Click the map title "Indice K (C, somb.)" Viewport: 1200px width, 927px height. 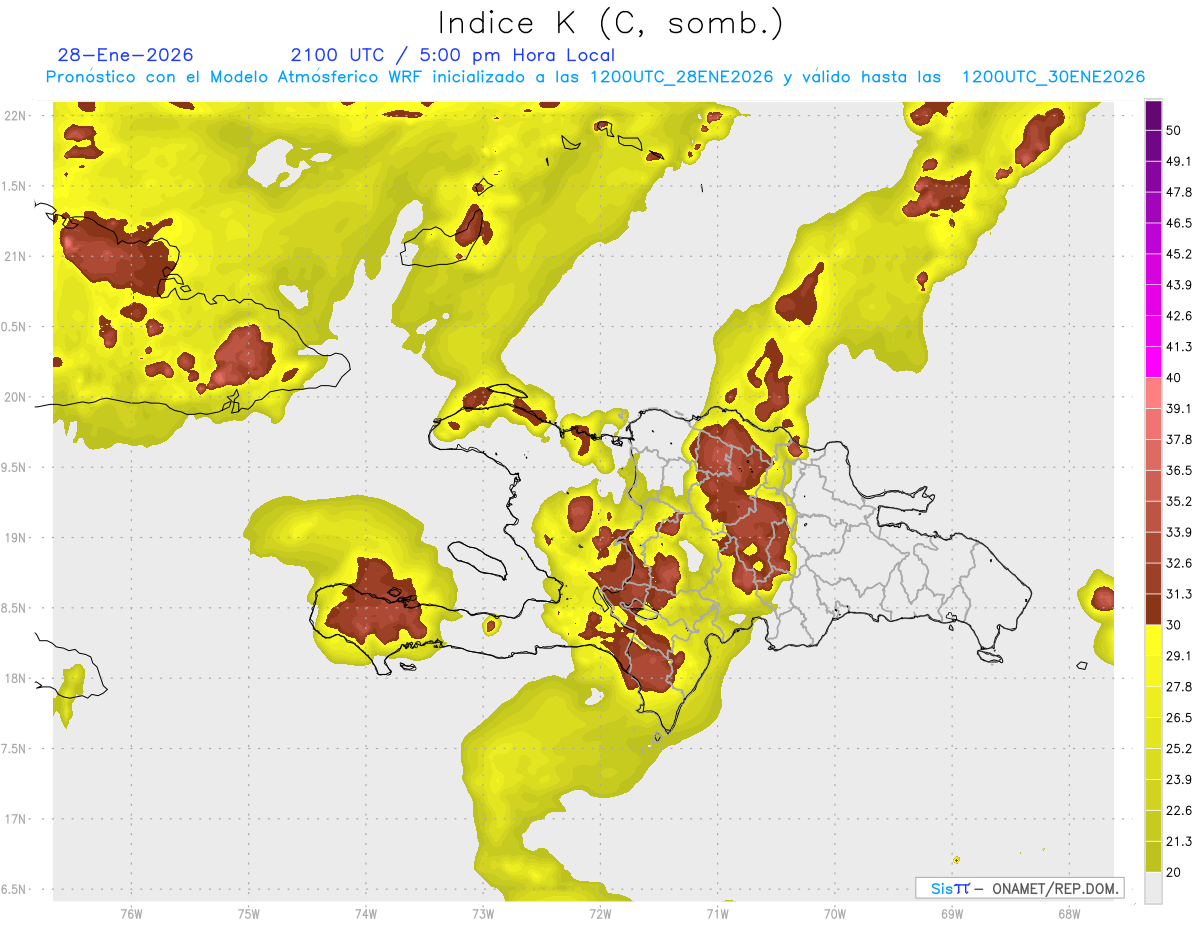coord(610,24)
